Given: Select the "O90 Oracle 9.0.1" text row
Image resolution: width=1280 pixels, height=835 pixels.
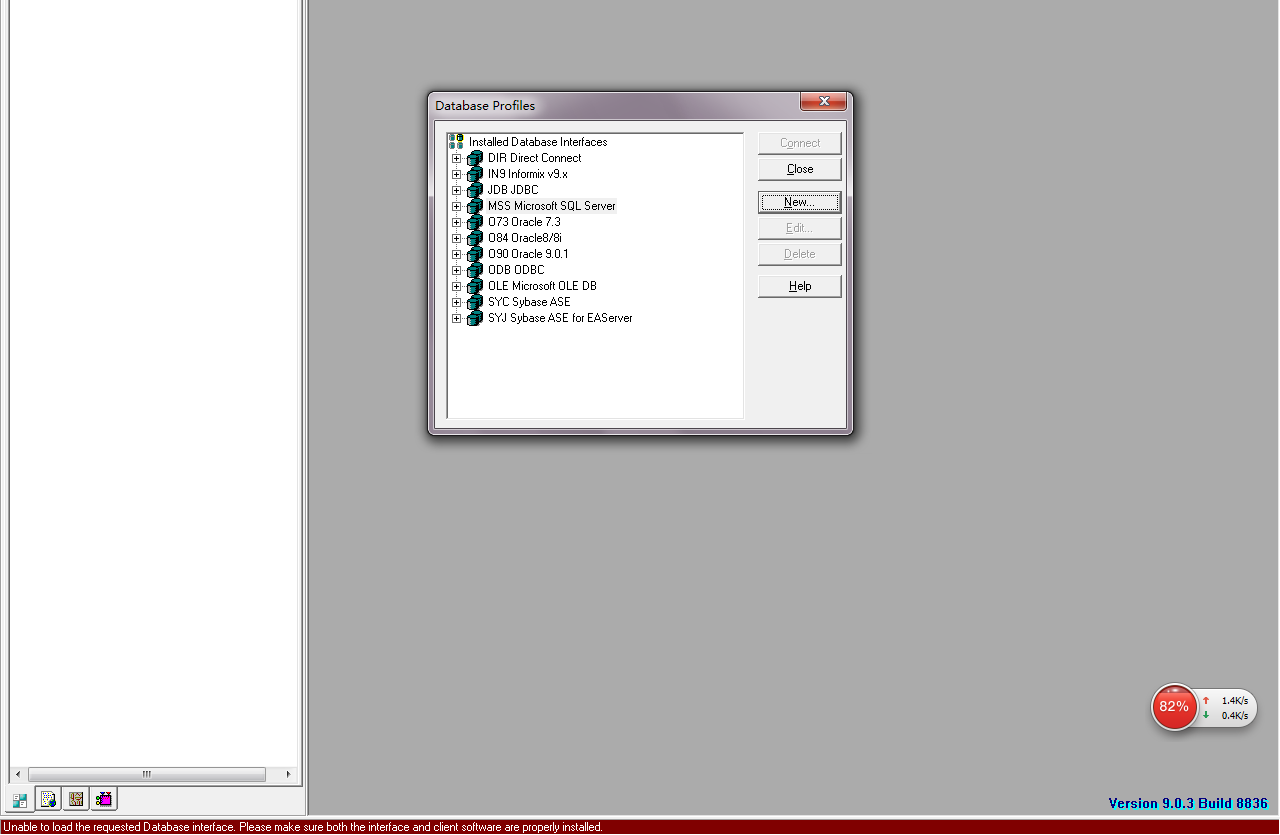Looking at the screenshot, I should tap(528, 254).
